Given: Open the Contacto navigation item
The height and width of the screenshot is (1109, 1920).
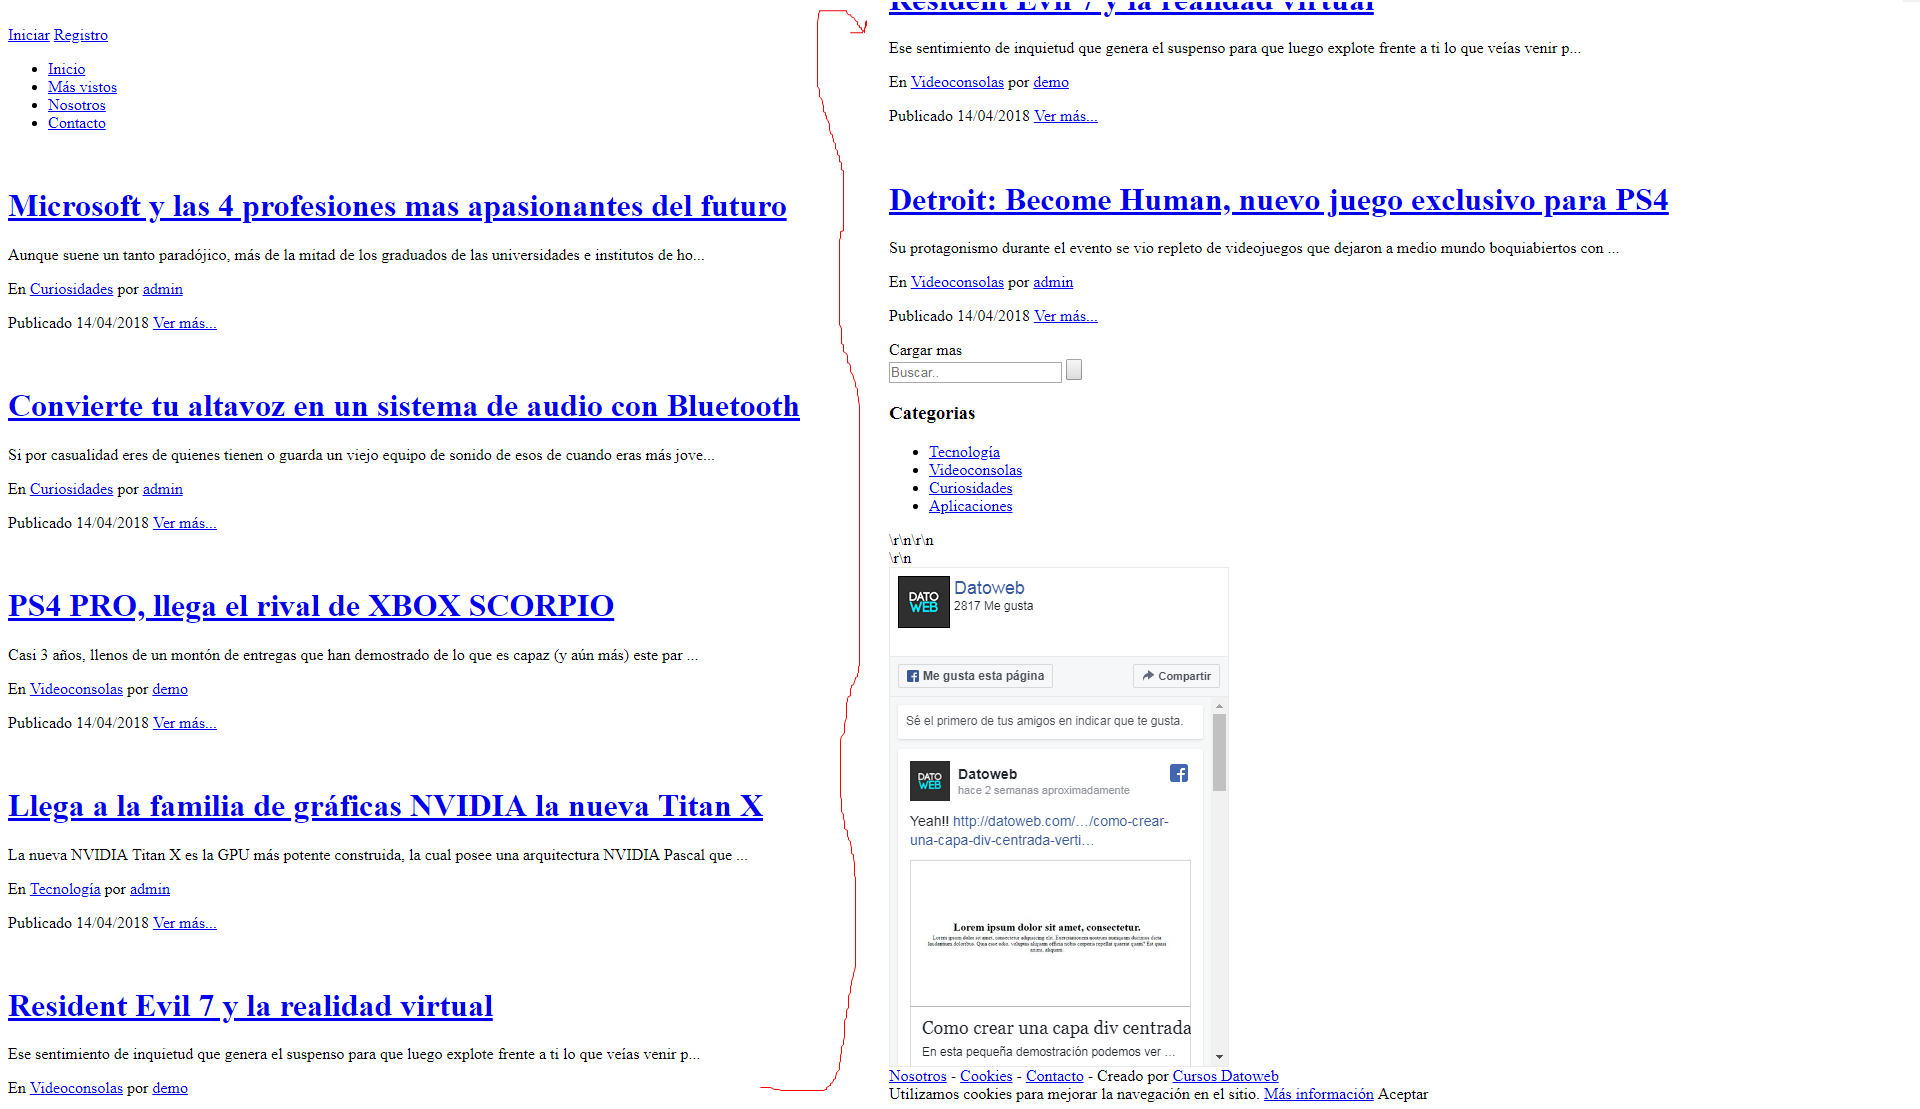Looking at the screenshot, I should (76, 123).
